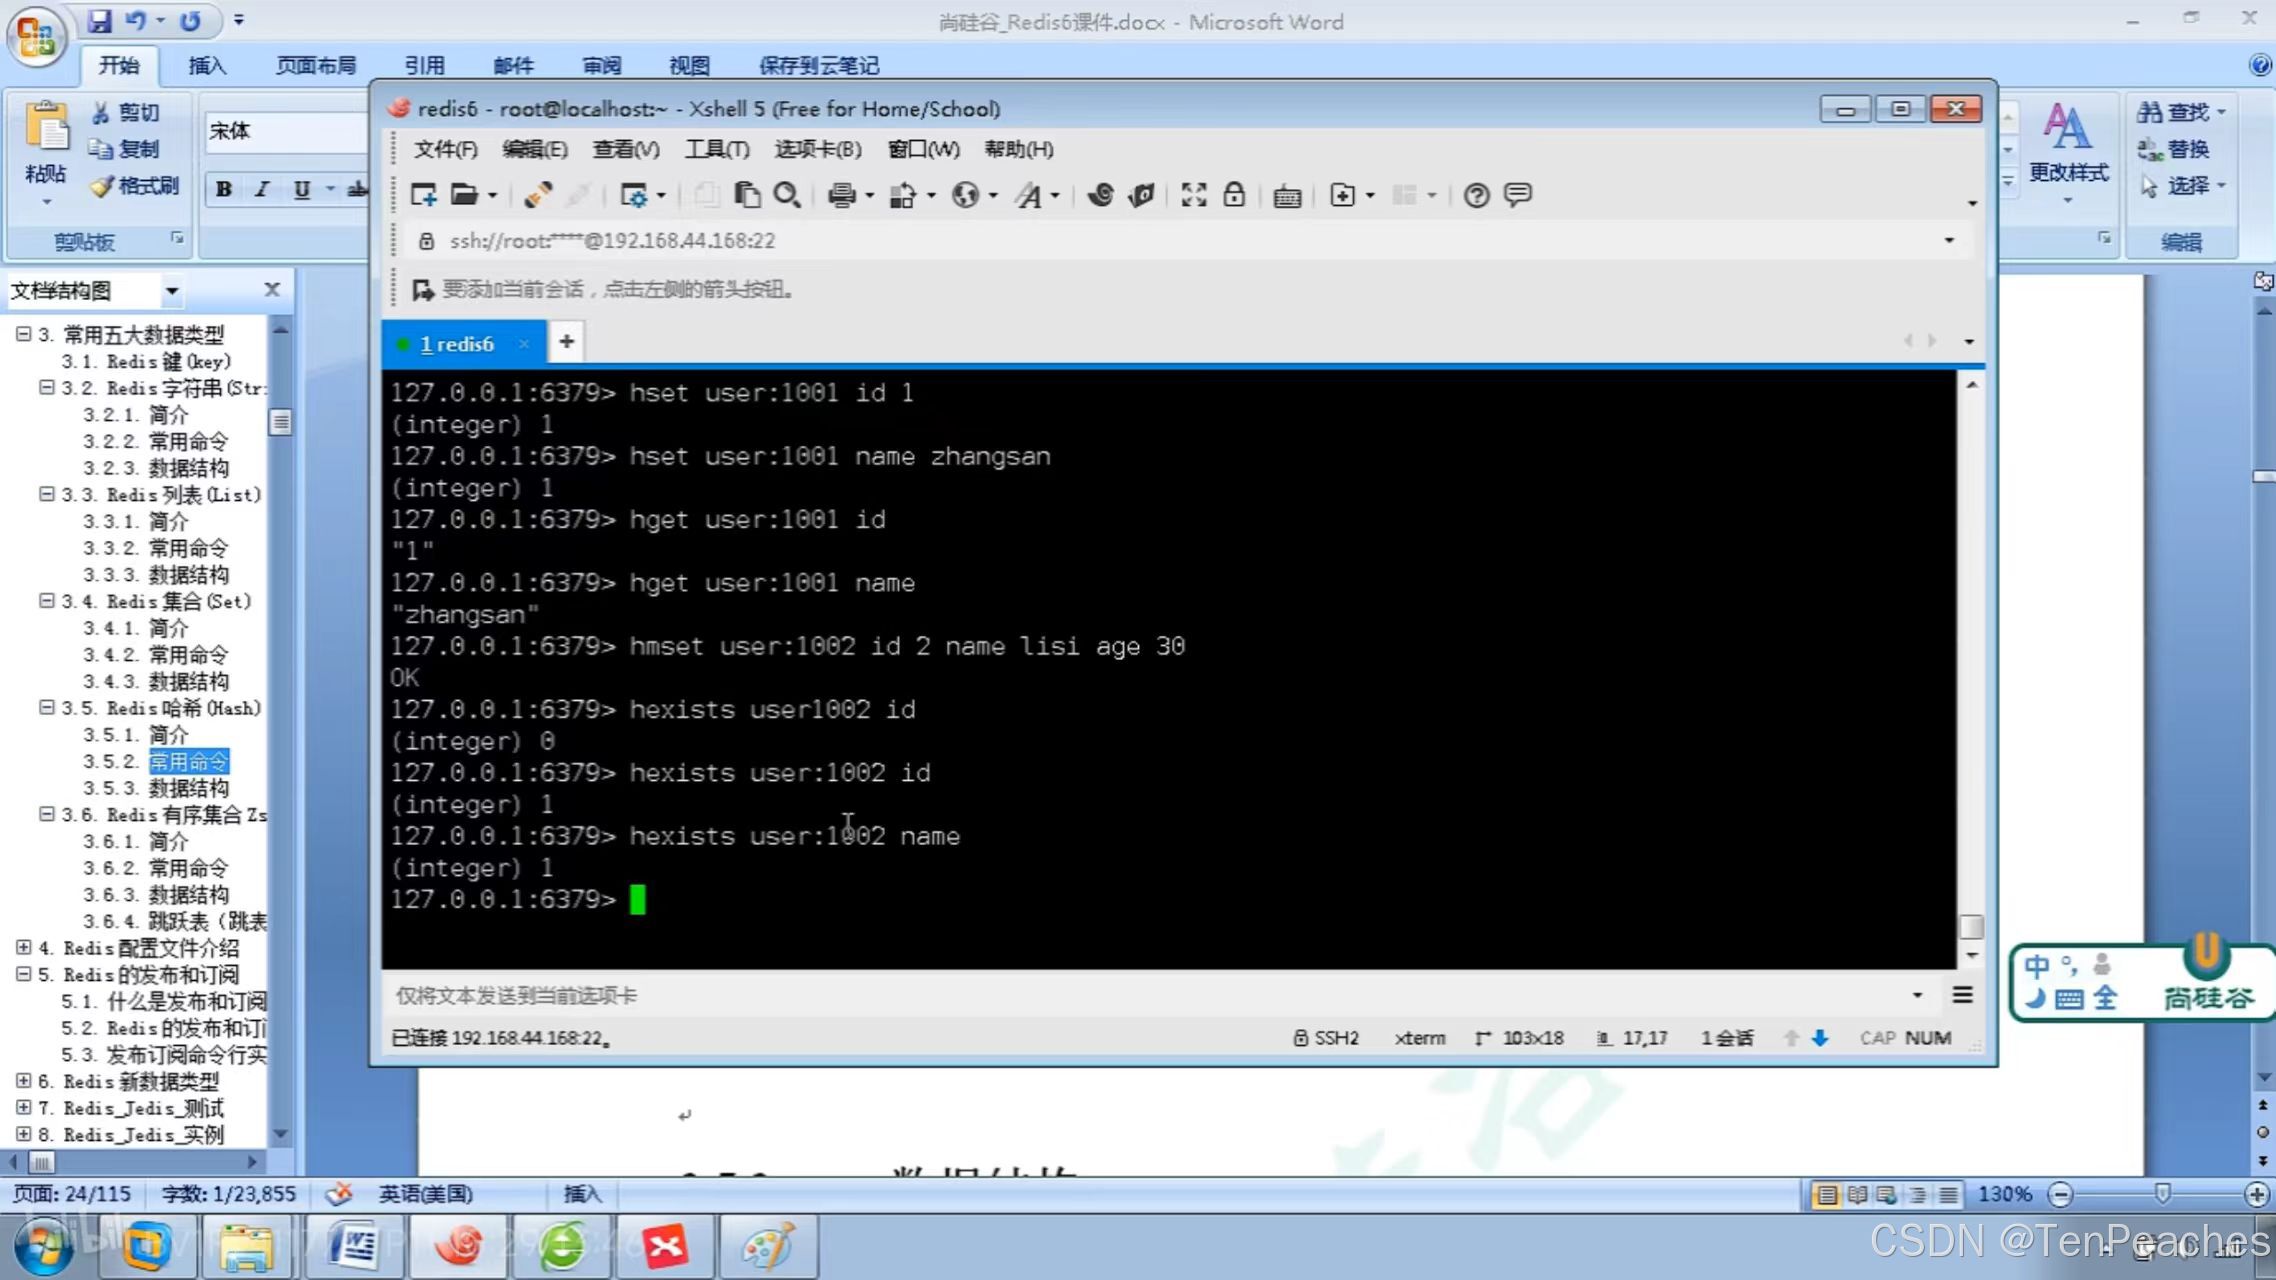Open the Xshell Tools menu
The width and height of the screenshot is (2276, 1280).
[x=716, y=149]
